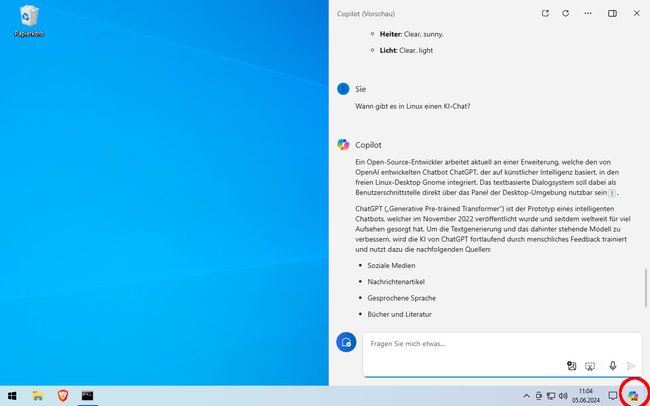Image resolution: width=650 pixels, height=406 pixels.
Task: Click the 'Copilot (Vorschau)' panel title
Action: pyautogui.click(x=366, y=14)
